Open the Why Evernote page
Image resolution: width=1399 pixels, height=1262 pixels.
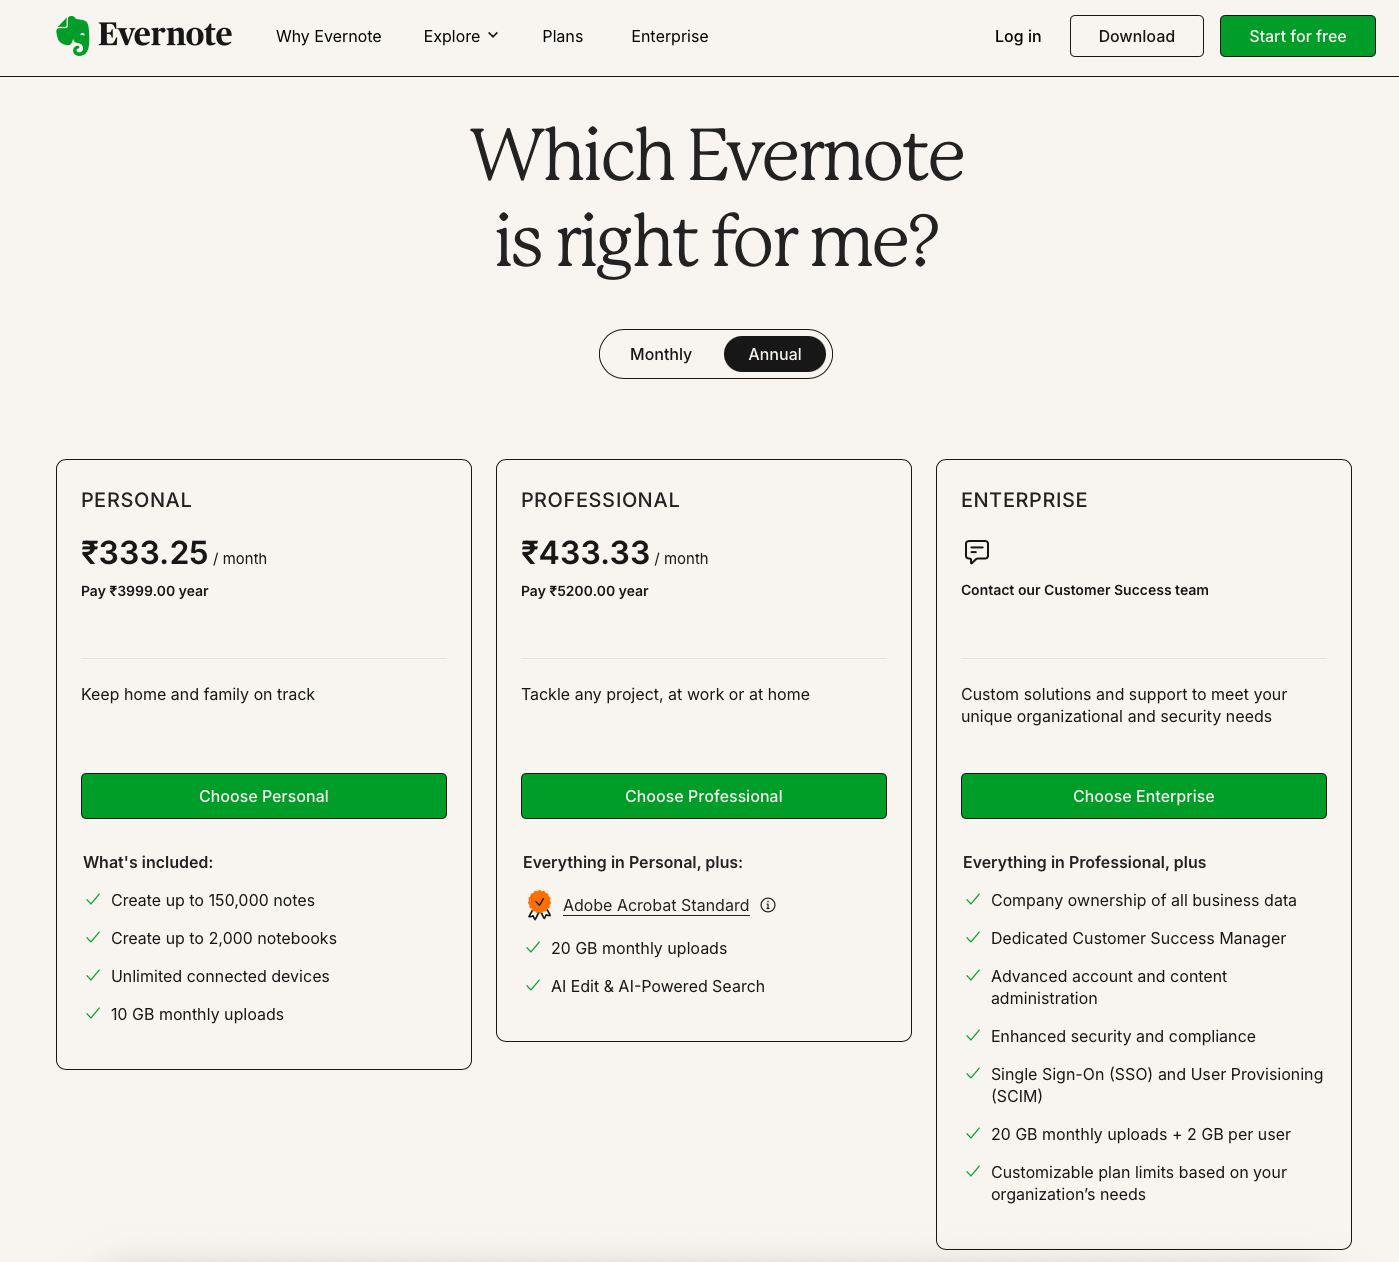click(329, 36)
